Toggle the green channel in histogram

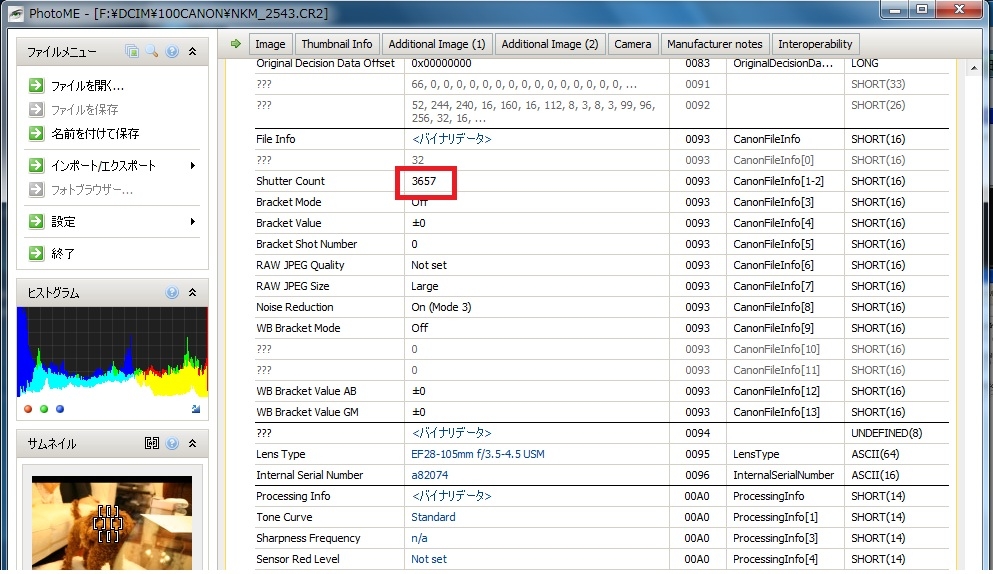44,409
